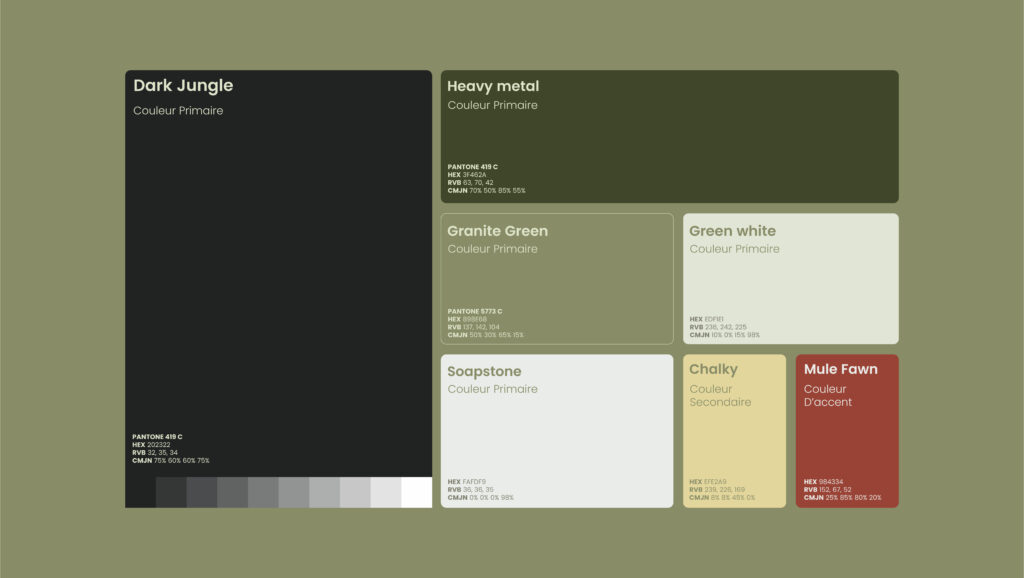Select the Heavy metal color title

coord(493,87)
